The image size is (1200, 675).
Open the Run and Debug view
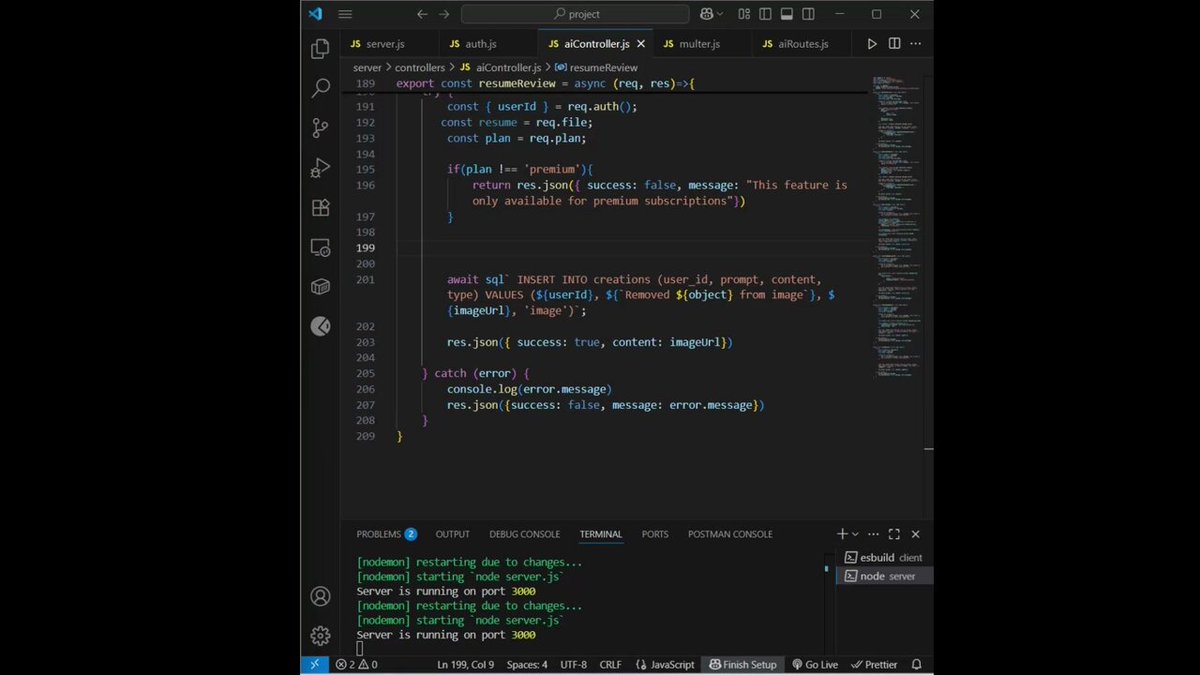[x=320, y=168]
